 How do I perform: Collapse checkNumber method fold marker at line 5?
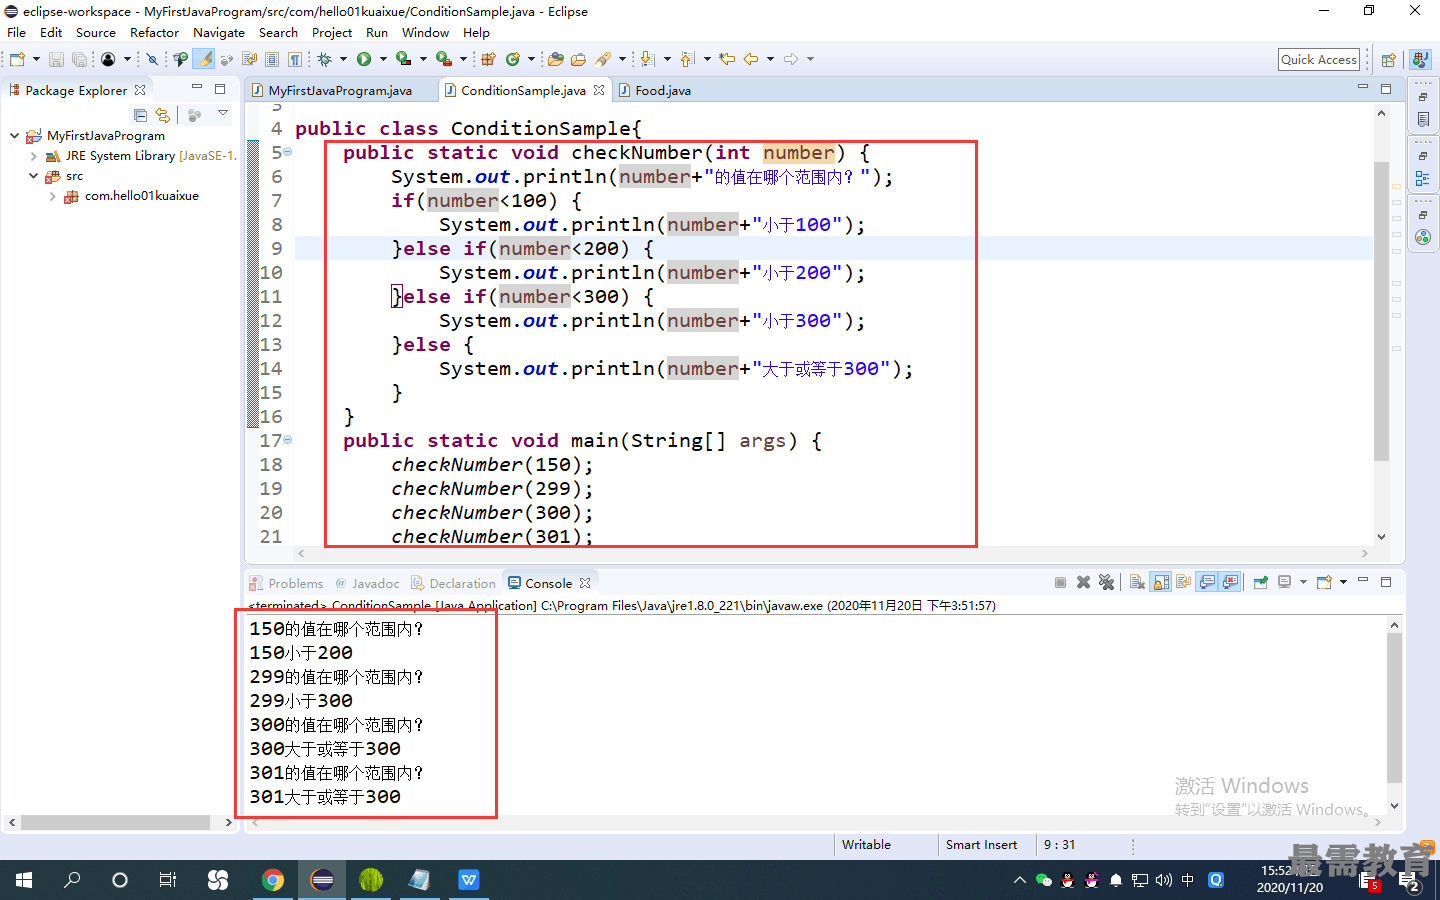(x=288, y=152)
